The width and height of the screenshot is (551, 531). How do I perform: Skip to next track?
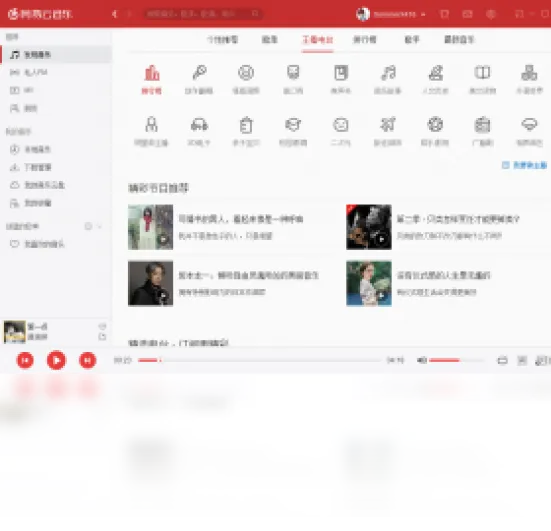pyautogui.click(x=87, y=360)
